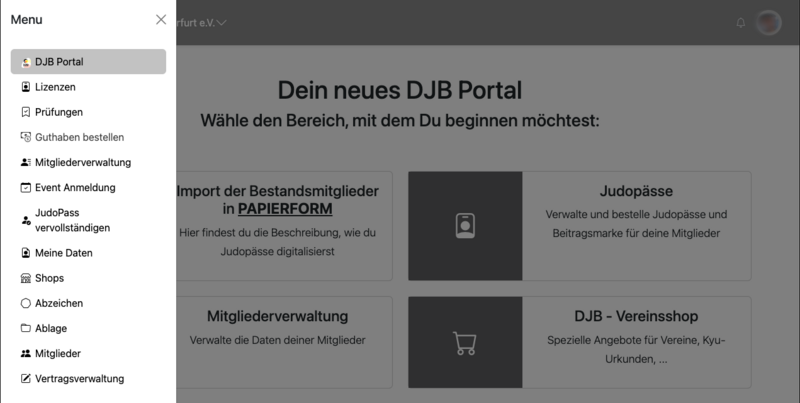
Task: Open Guthaben bestellen menu entry
Action: coord(88,137)
